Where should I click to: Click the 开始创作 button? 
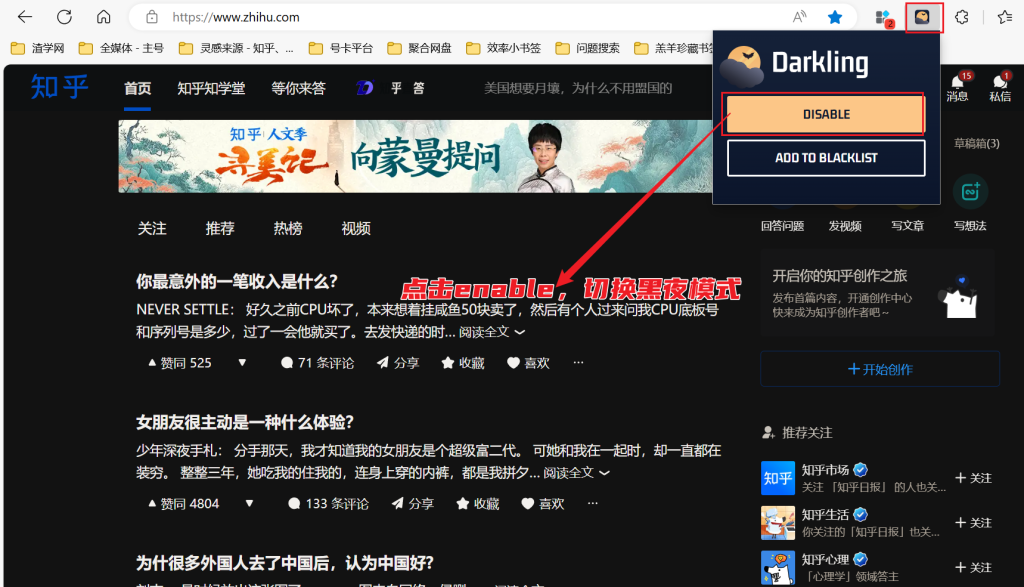click(x=879, y=369)
